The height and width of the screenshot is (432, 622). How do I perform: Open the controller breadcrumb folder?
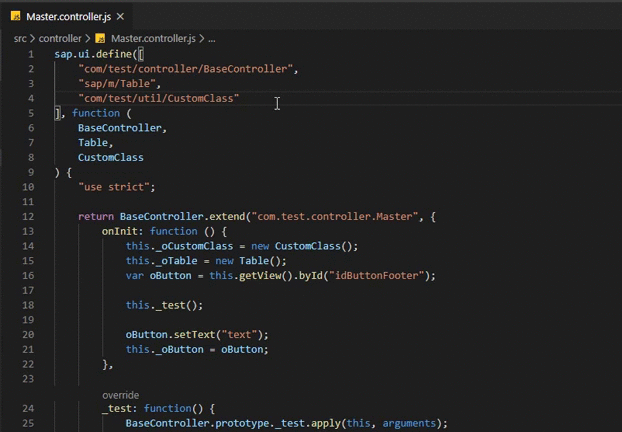[x=60, y=38]
